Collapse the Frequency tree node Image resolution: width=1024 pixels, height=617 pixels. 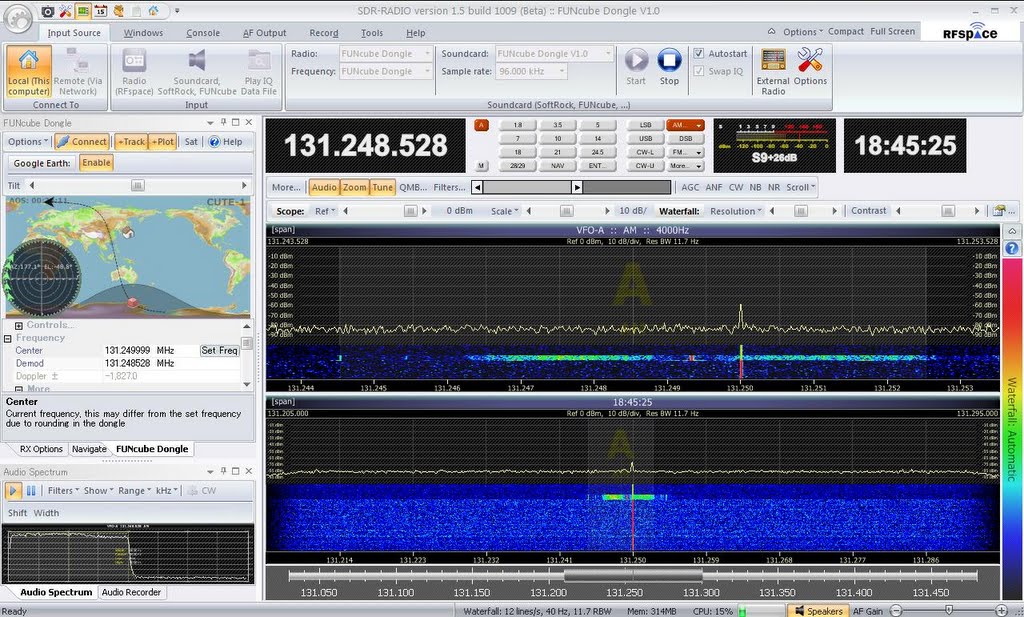(x=8, y=338)
